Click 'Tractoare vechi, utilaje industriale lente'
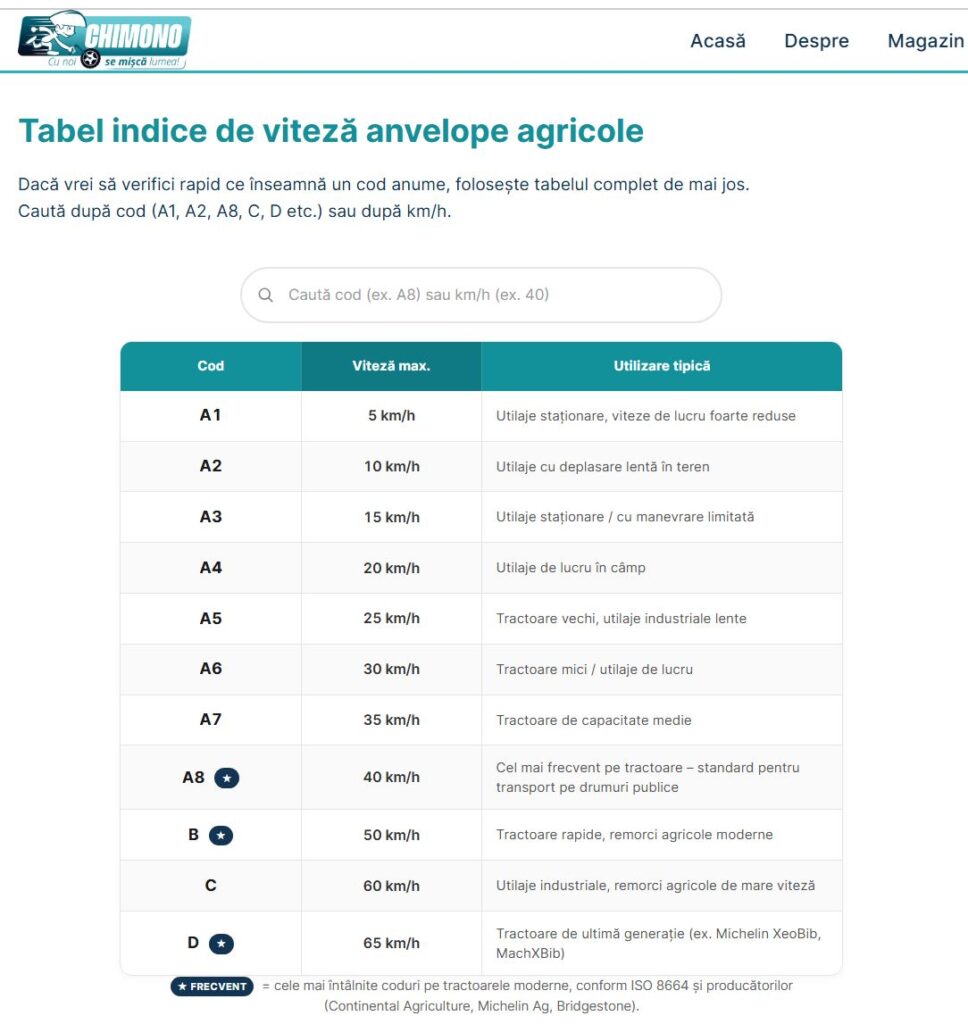Screen dimensions: 968x1024 [621, 618]
